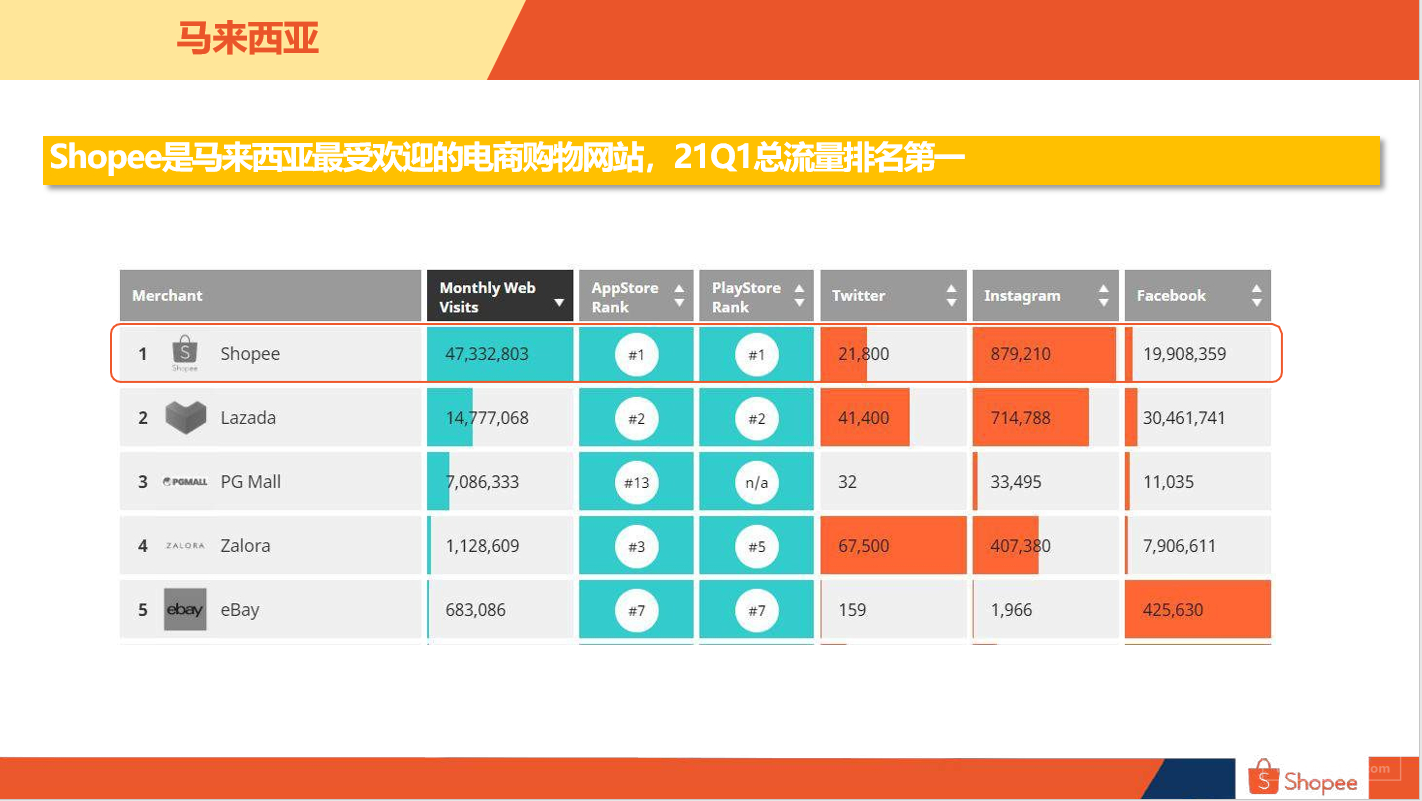Click the Zalora logo icon

[x=185, y=545]
